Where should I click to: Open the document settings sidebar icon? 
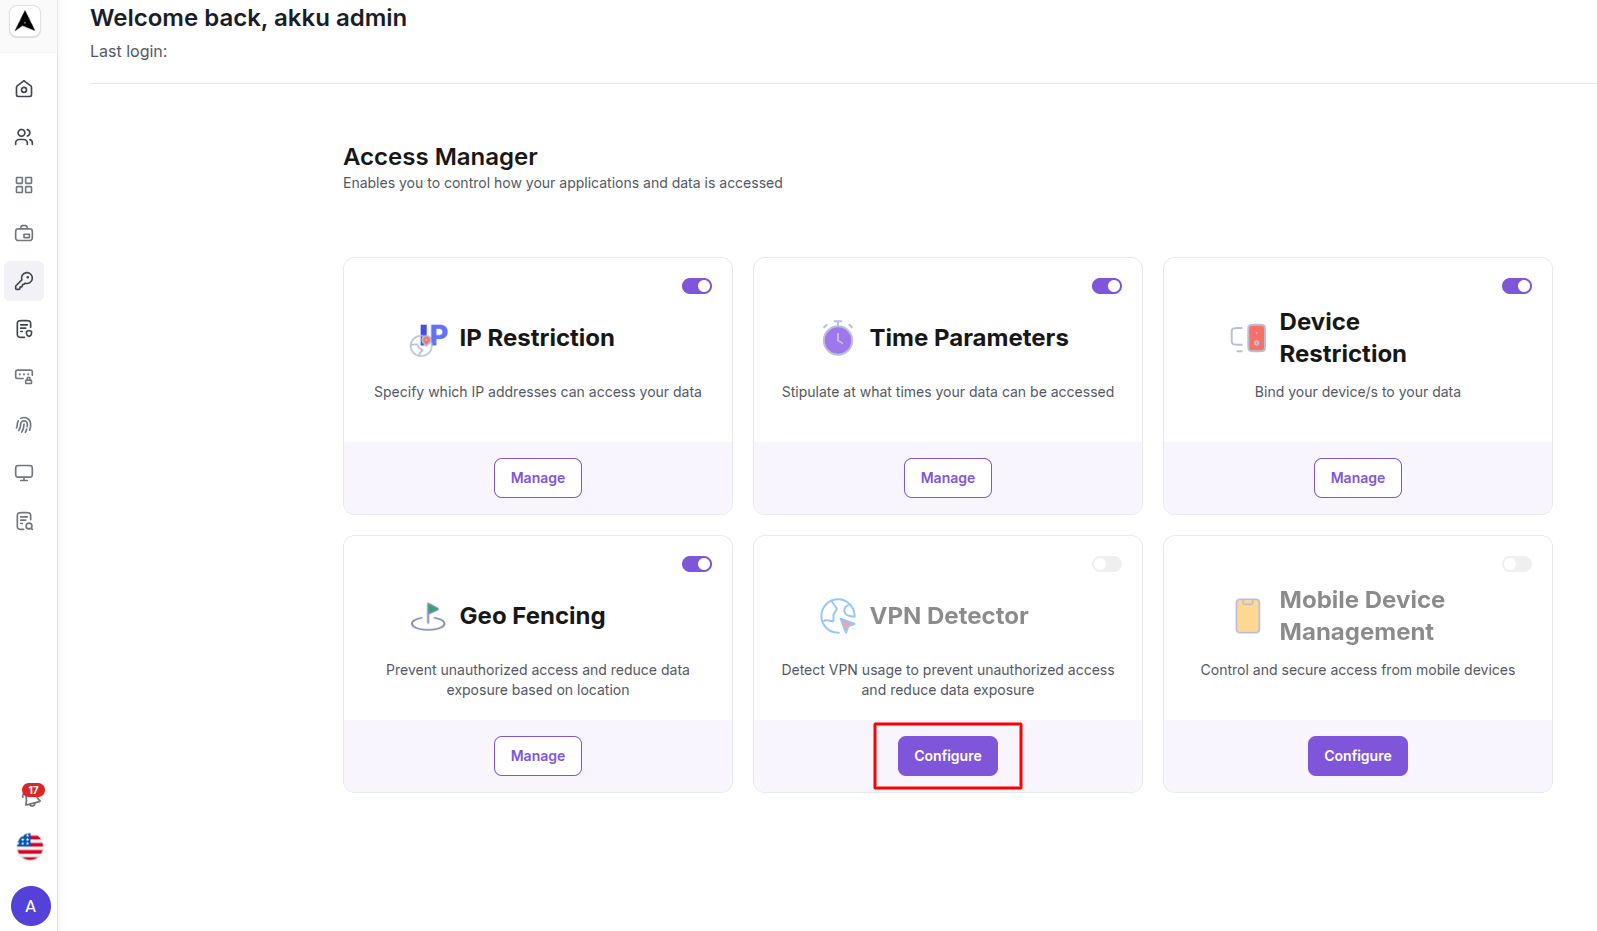24,329
